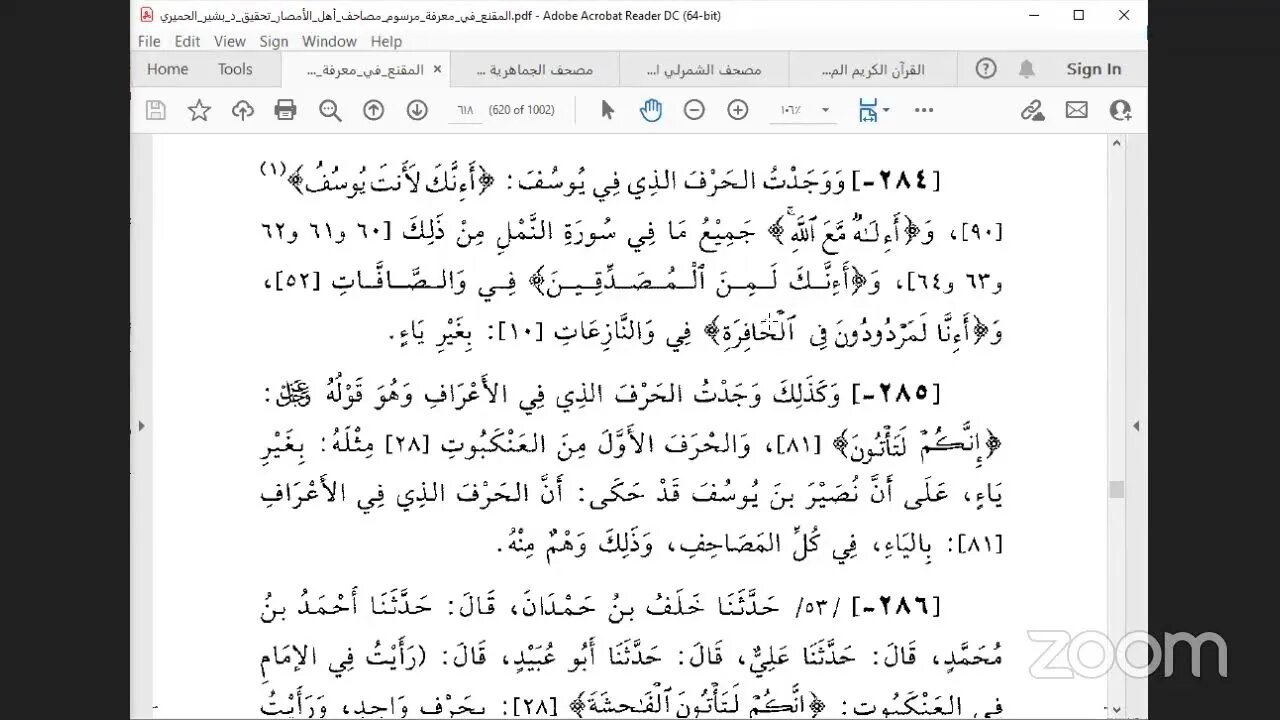Open the Help question mark icon
Image resolution: width=1280 pixels, height=720 pixels.
point(986,69)
